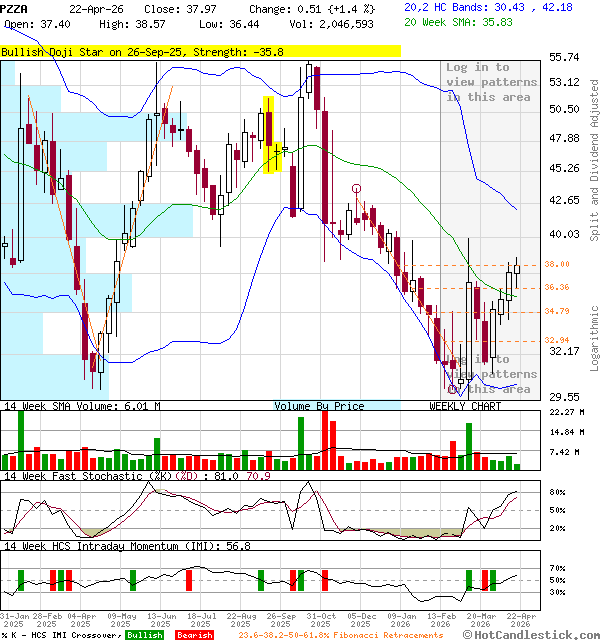Click the 32.94 Fibonacci level label
This screenshot has height=640, width=600.
tap(557, 340)
